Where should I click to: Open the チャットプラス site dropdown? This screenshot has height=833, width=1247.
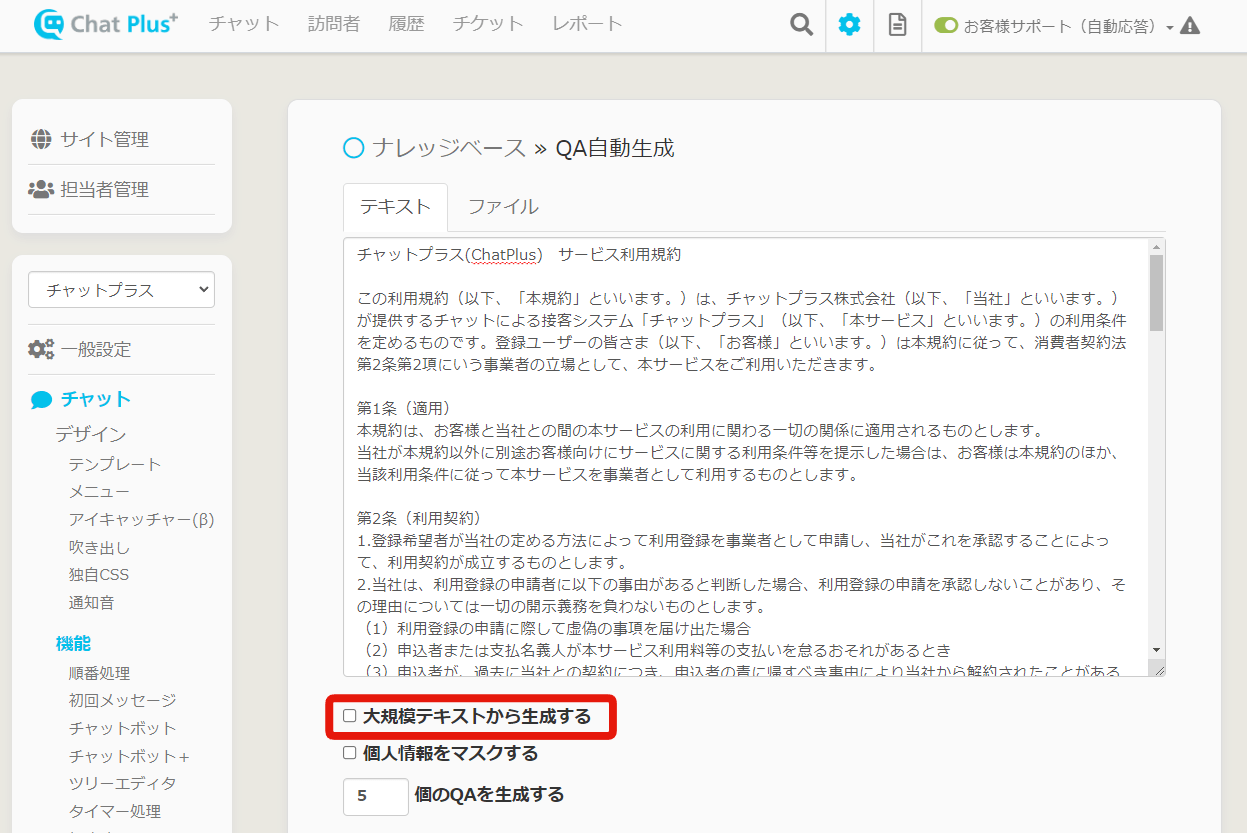click(121, 290)
